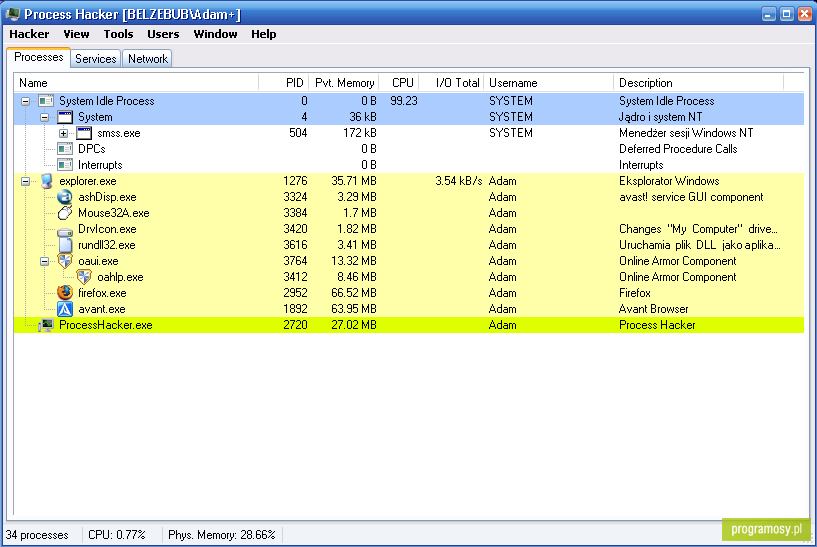
Task: Click PID 2952 cell
Action: click(295, 293)
